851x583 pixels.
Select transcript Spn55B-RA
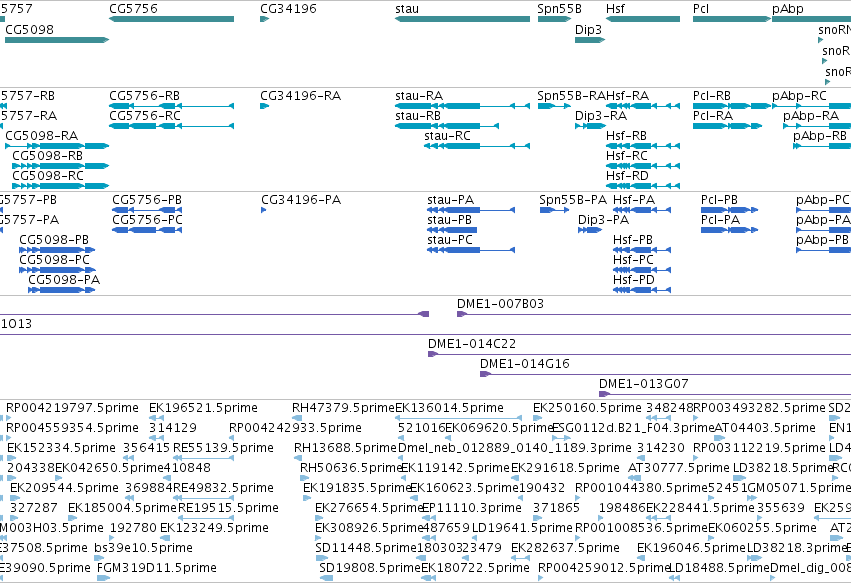coord(554,106)
